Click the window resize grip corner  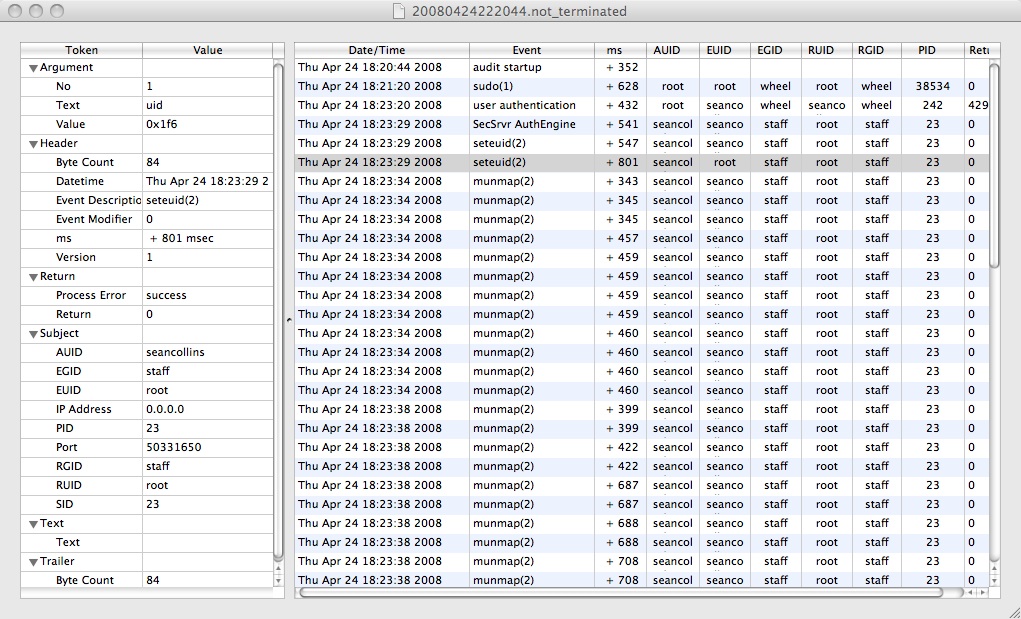pos(1013,611)
